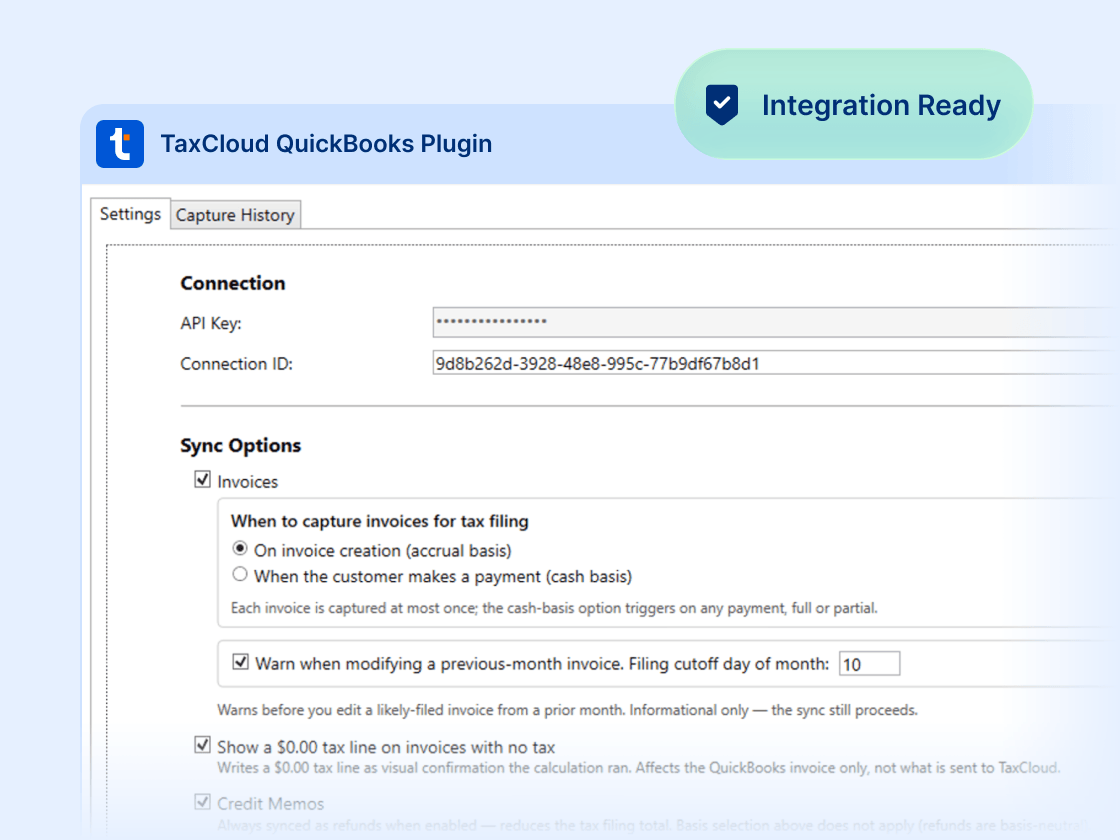
Task: Click the Connection section heading
Action: coord(233,283)
